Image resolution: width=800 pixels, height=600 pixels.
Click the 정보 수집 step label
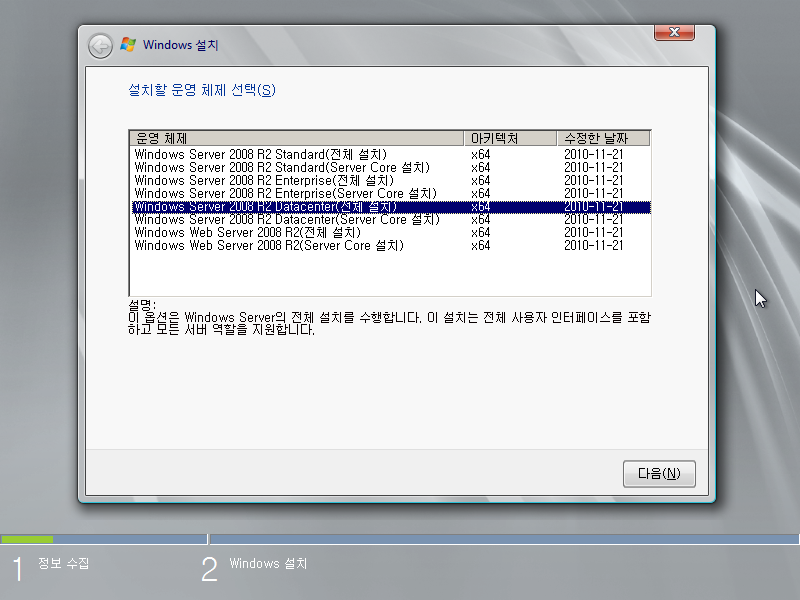click(64, 563)
